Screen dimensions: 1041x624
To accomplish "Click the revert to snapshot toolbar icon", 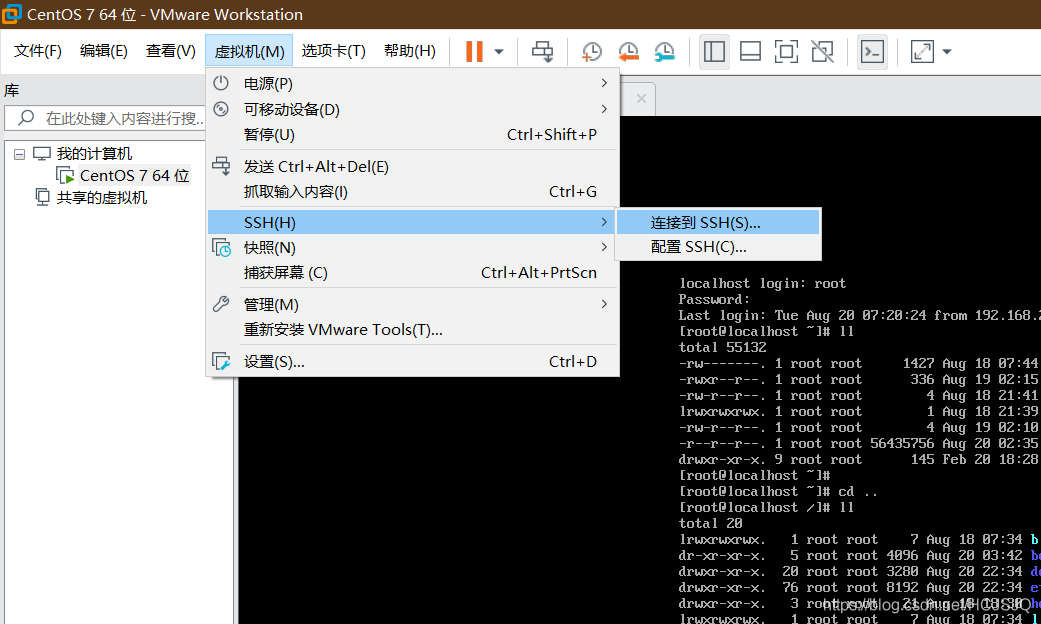I will click(628, 51).
